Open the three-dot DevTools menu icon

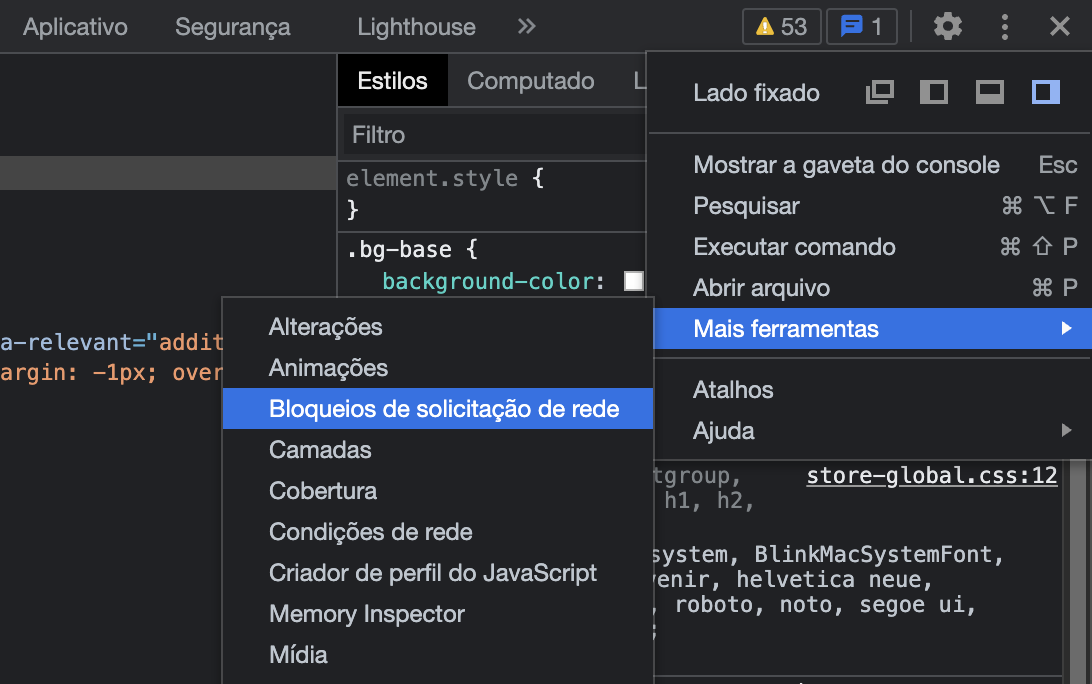point(1004,27)
